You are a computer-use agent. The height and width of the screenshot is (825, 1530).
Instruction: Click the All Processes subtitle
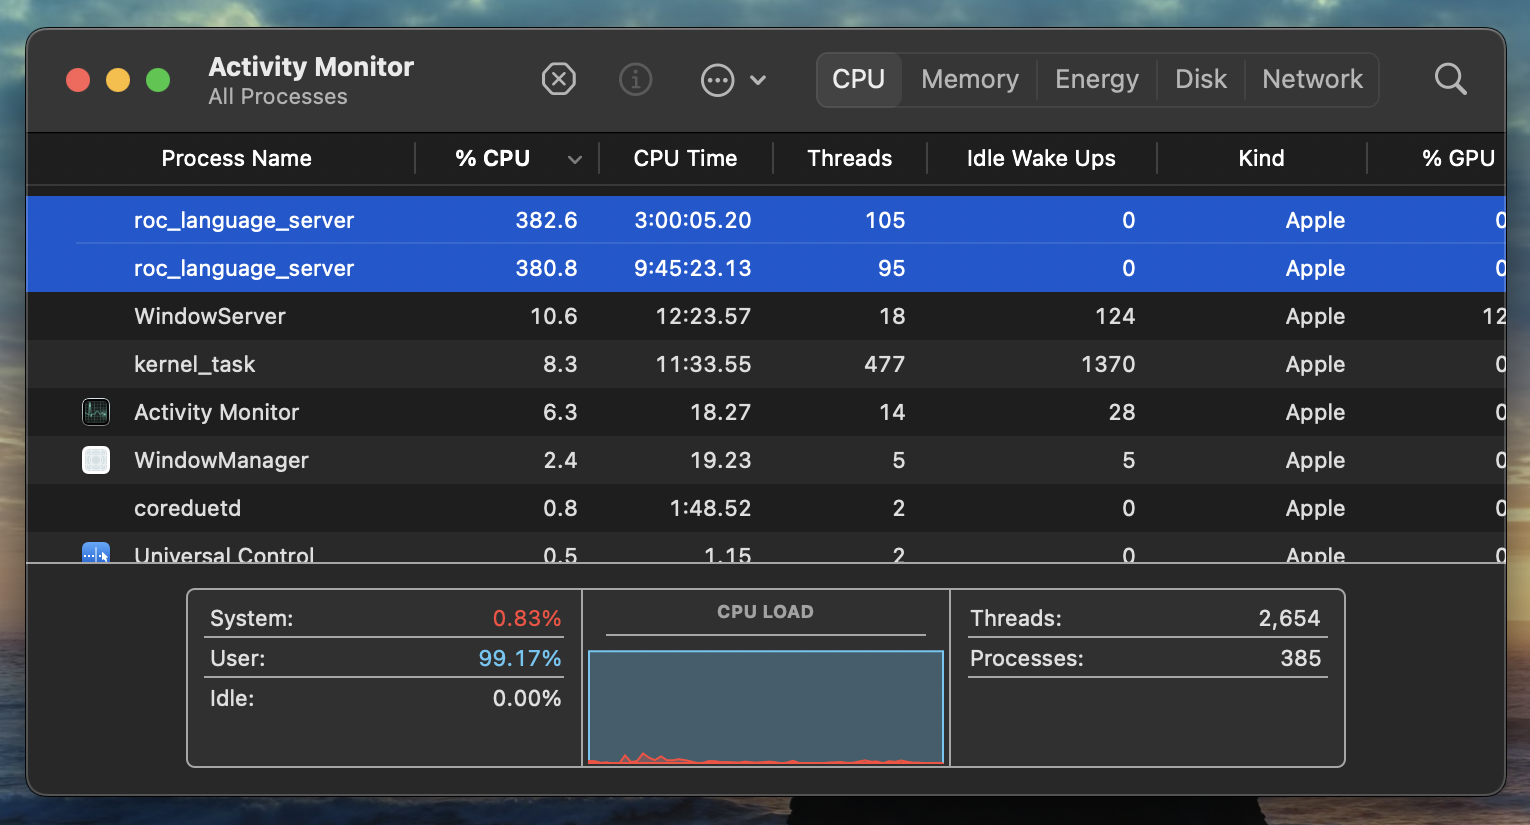click(x=278, y=97)
